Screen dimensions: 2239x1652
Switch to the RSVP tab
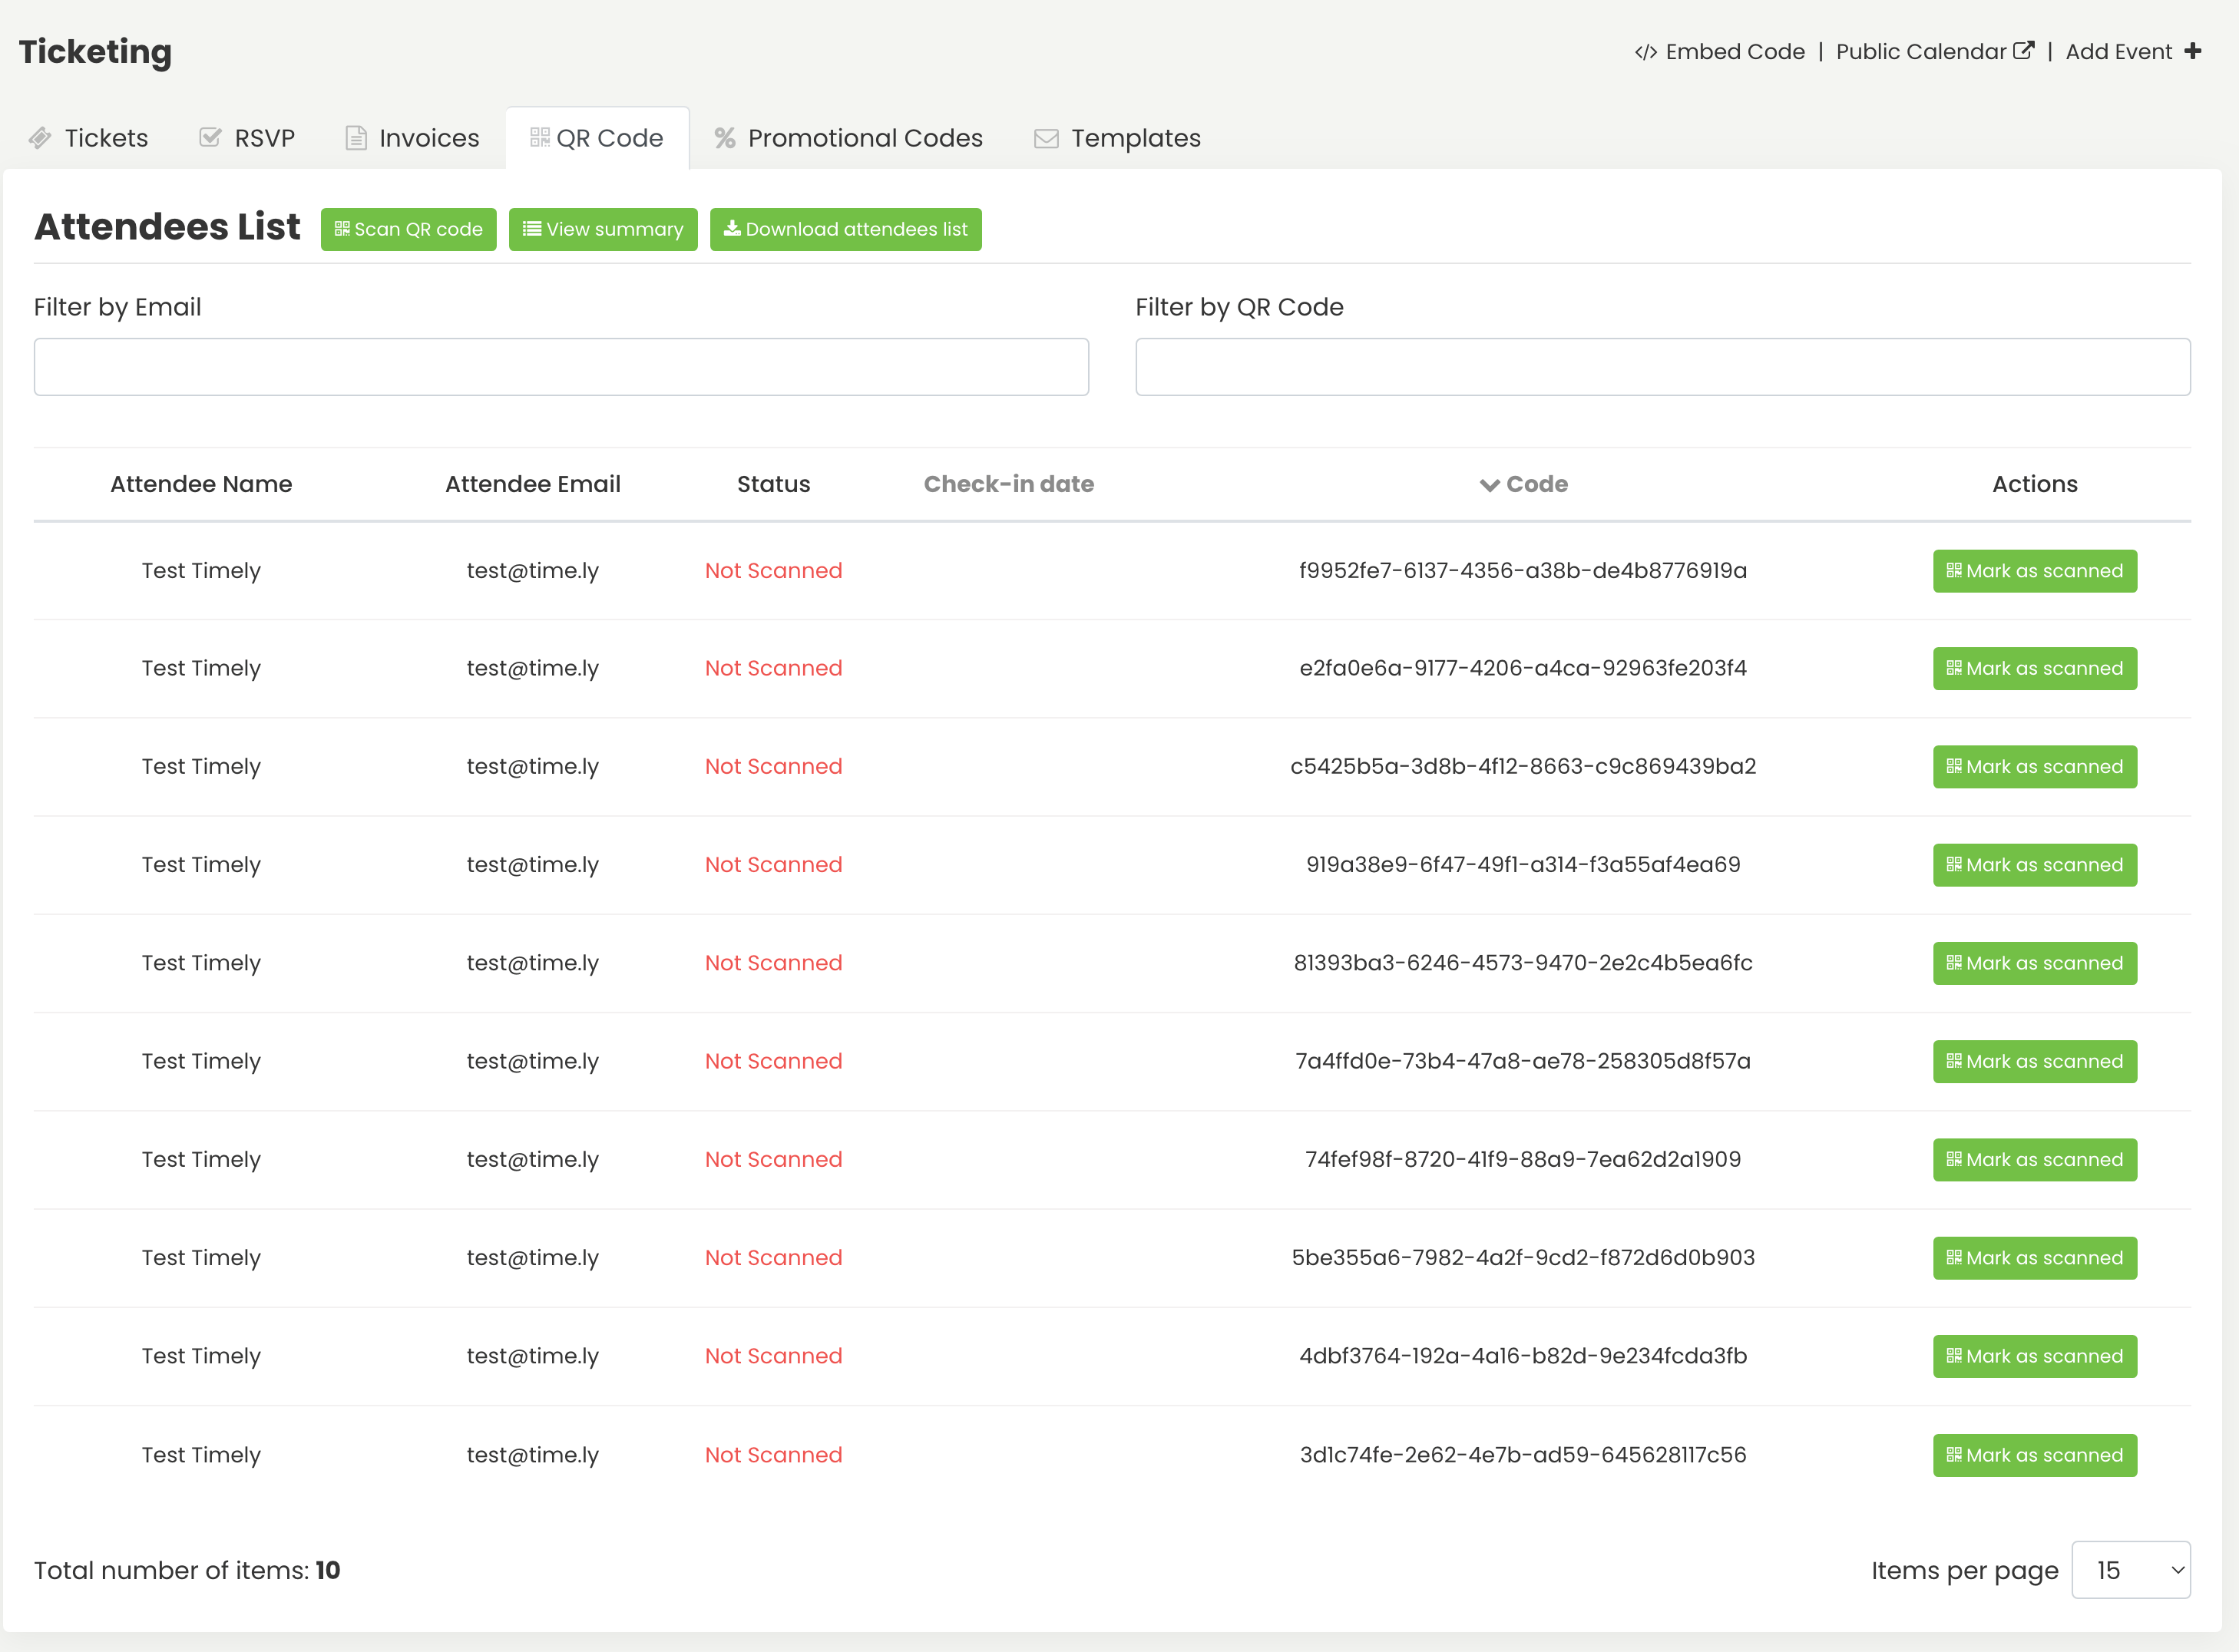coord(247,138)
